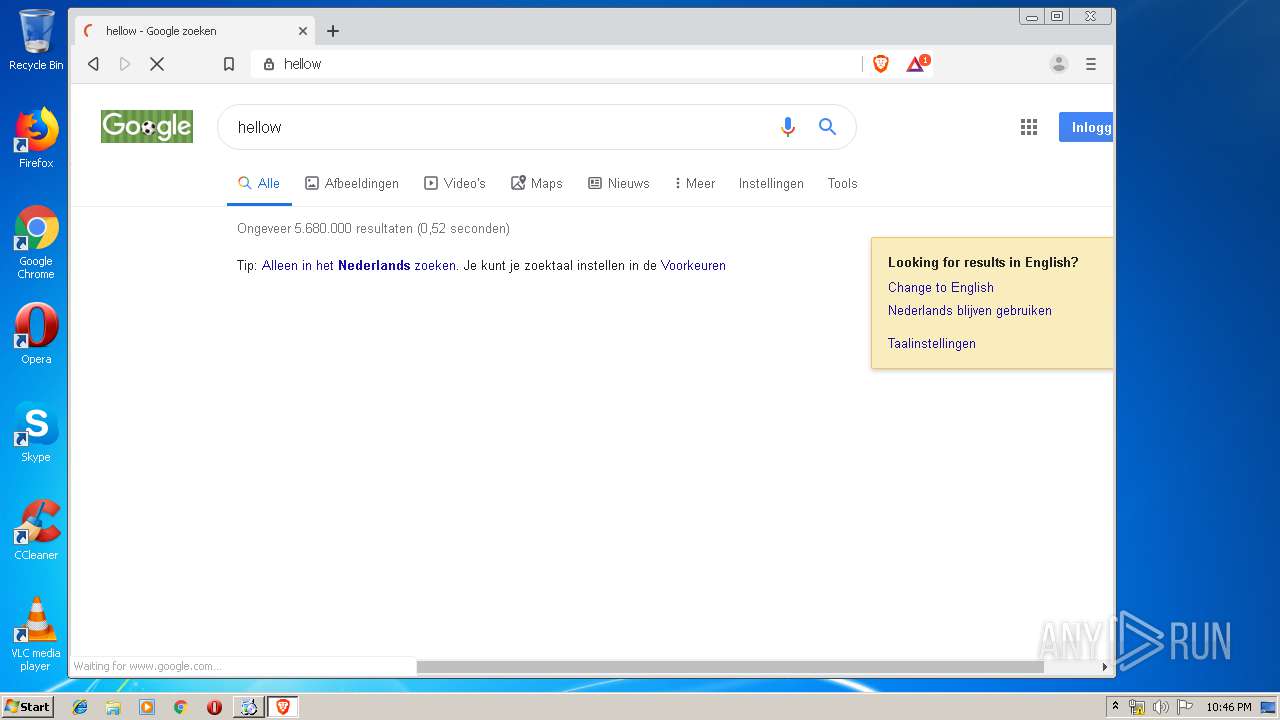Click the 10:46 PM clock

1228,707
